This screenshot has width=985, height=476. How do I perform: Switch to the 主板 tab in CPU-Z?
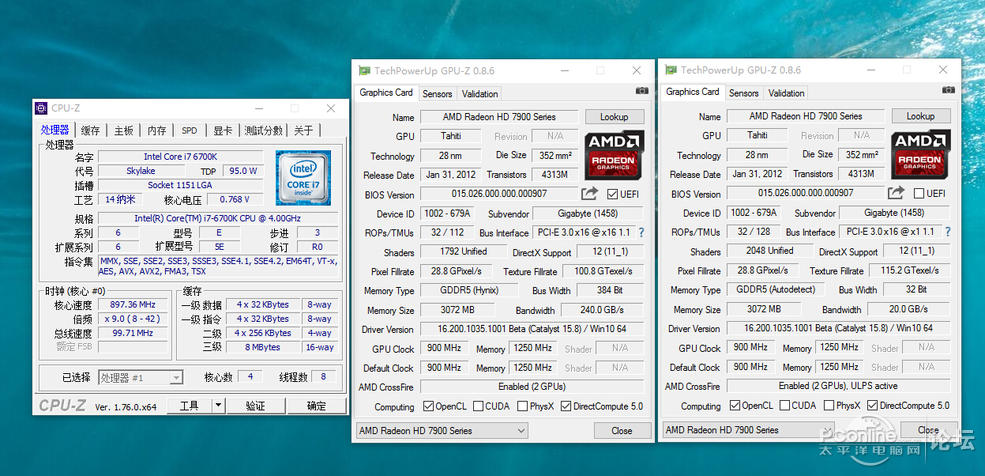124,131
